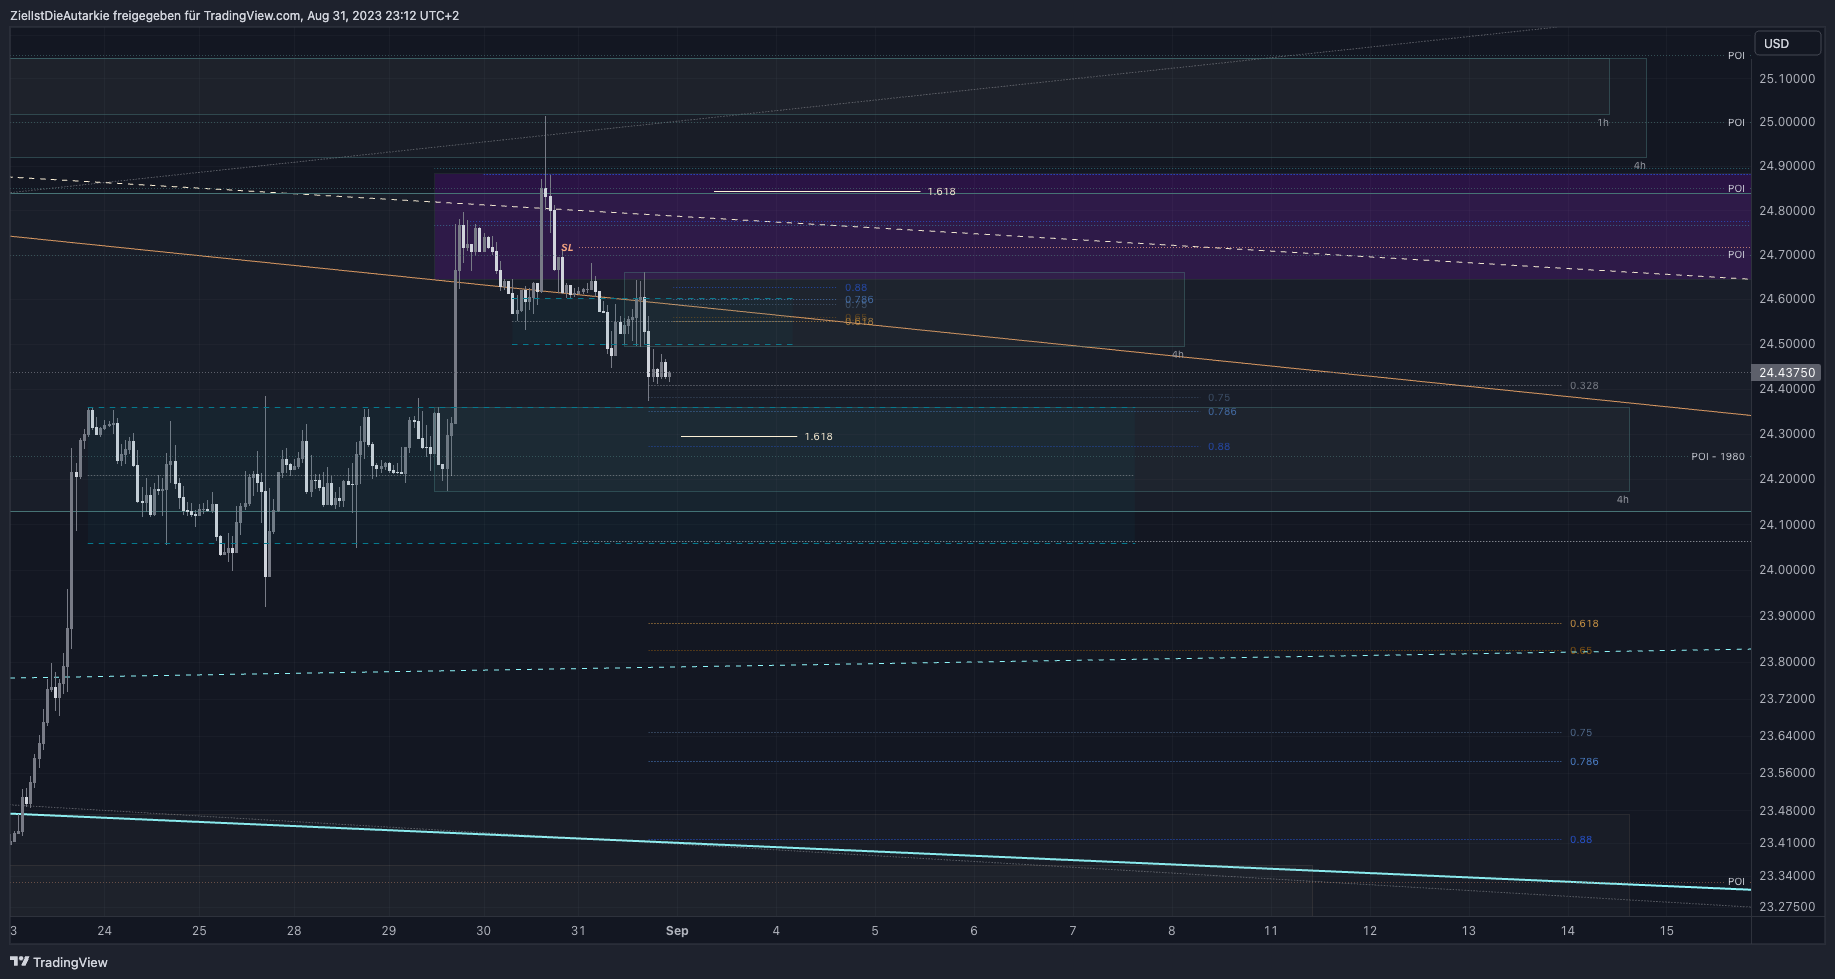This screenshot has width=1835, height=979.
Task: Click the Sep label on the date axis
Action: click(677, 930)
